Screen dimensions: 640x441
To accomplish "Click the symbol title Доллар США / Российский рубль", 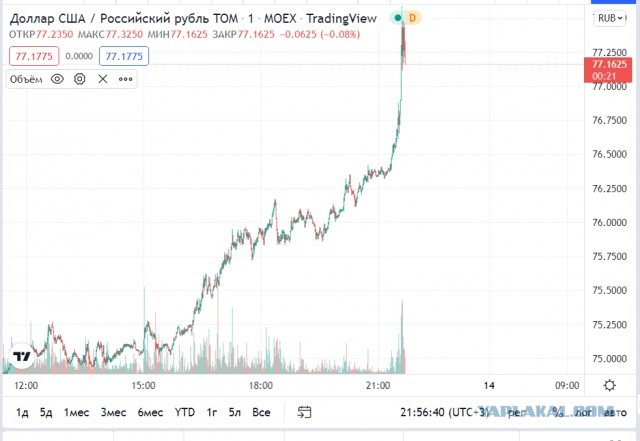I will [124, 19].
